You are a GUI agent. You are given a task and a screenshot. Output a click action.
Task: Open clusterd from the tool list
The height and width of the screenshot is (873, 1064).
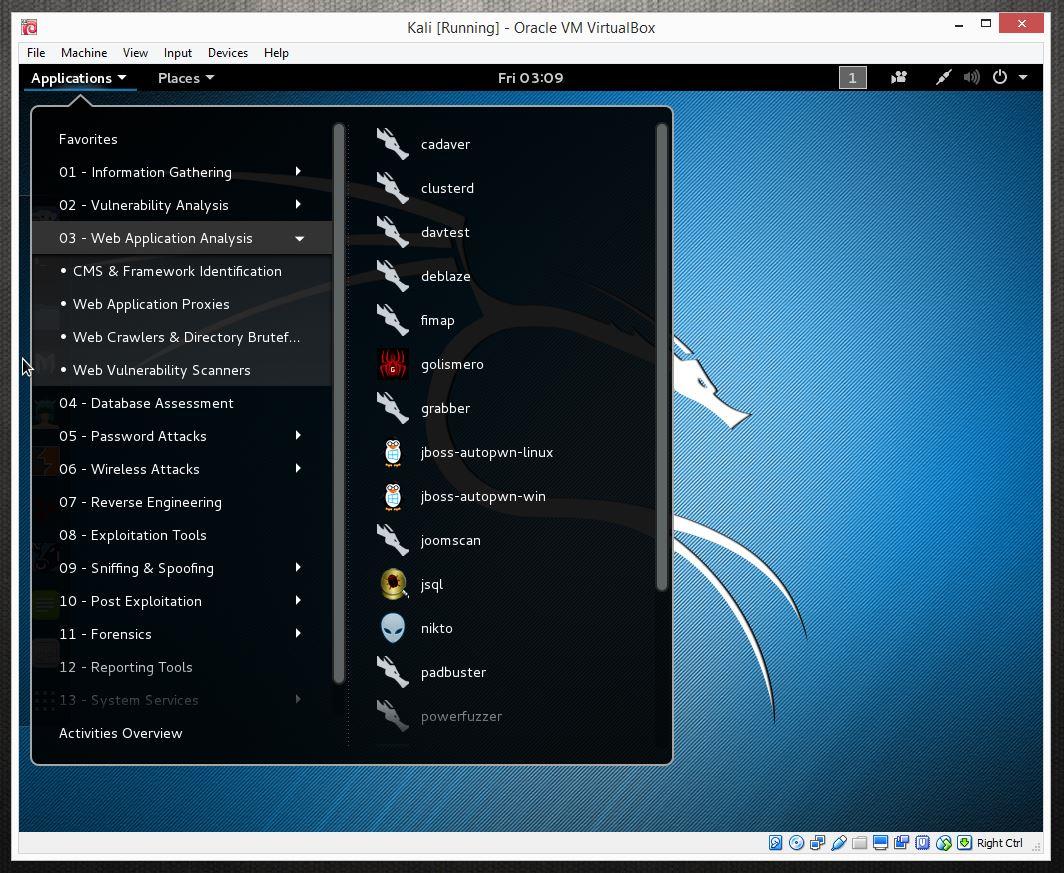click(447, 189)
